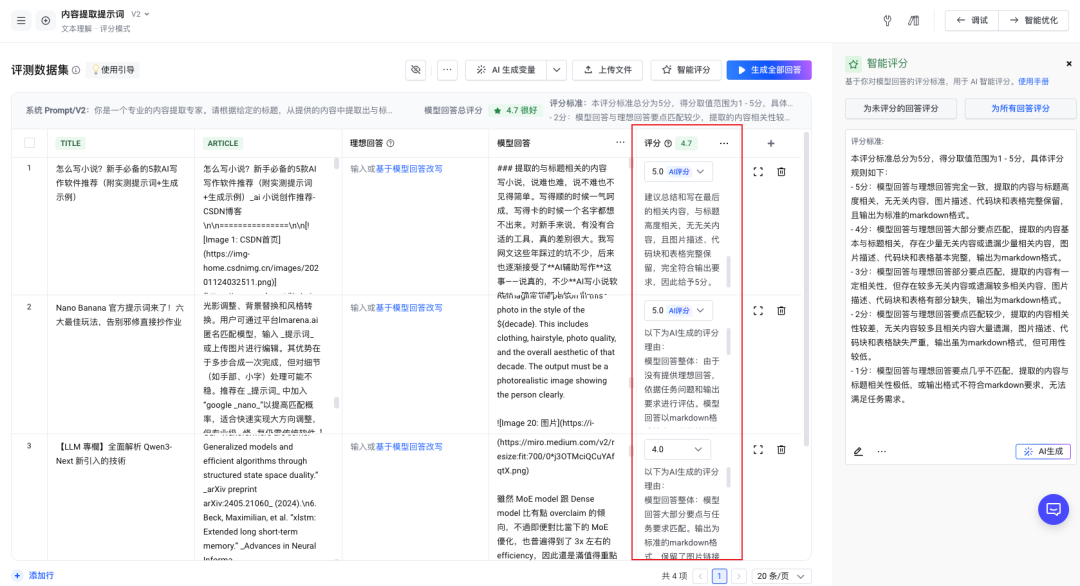Click the hide columns eye-slash icon

click(x=416, y=70)
